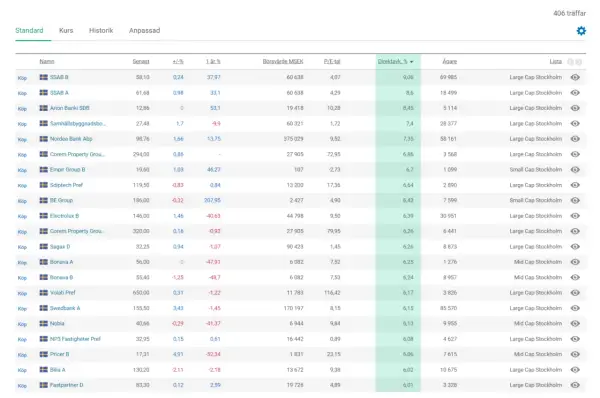Toggle watch eye for Arion Banki SDB
The image size is (600, 398).
tap(575, 108)
